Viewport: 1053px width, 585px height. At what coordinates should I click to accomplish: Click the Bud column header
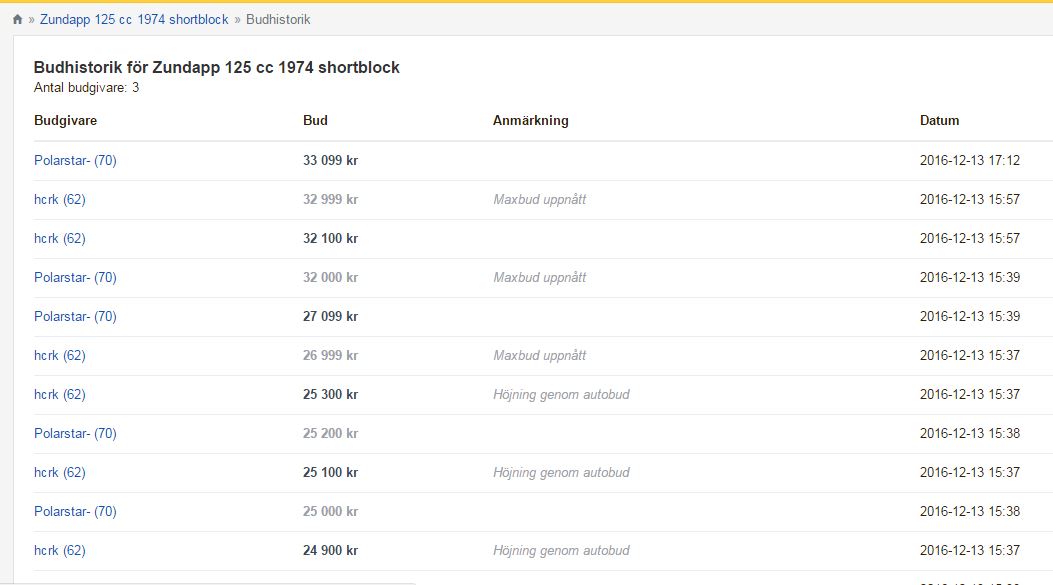315,120
